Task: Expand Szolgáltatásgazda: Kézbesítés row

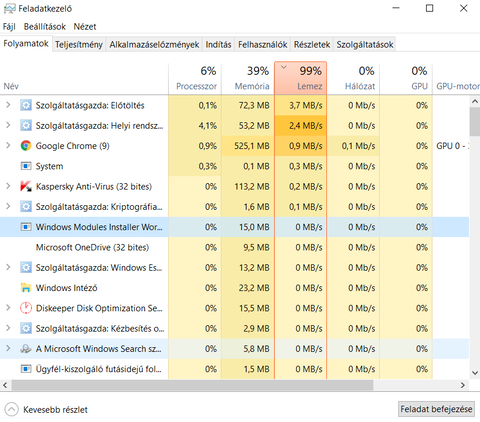Action: click(x=8, y=328)
